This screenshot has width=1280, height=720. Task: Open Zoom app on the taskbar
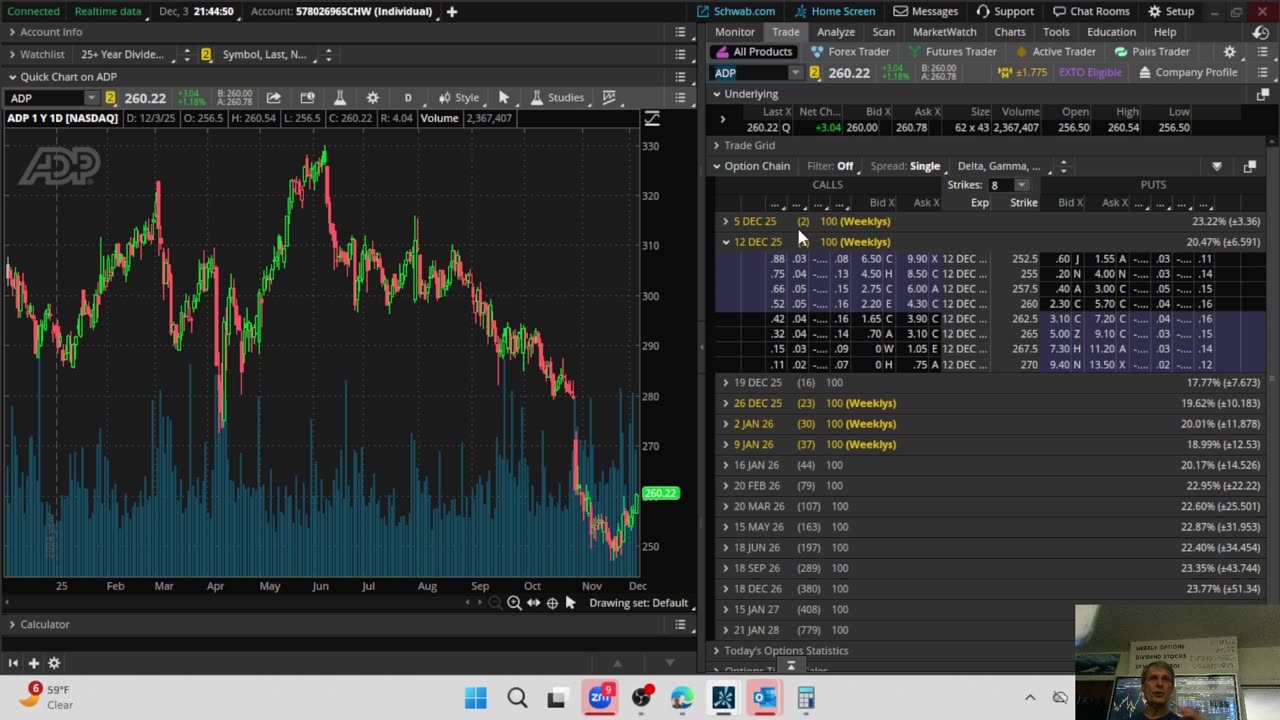[x=600, y=697]
